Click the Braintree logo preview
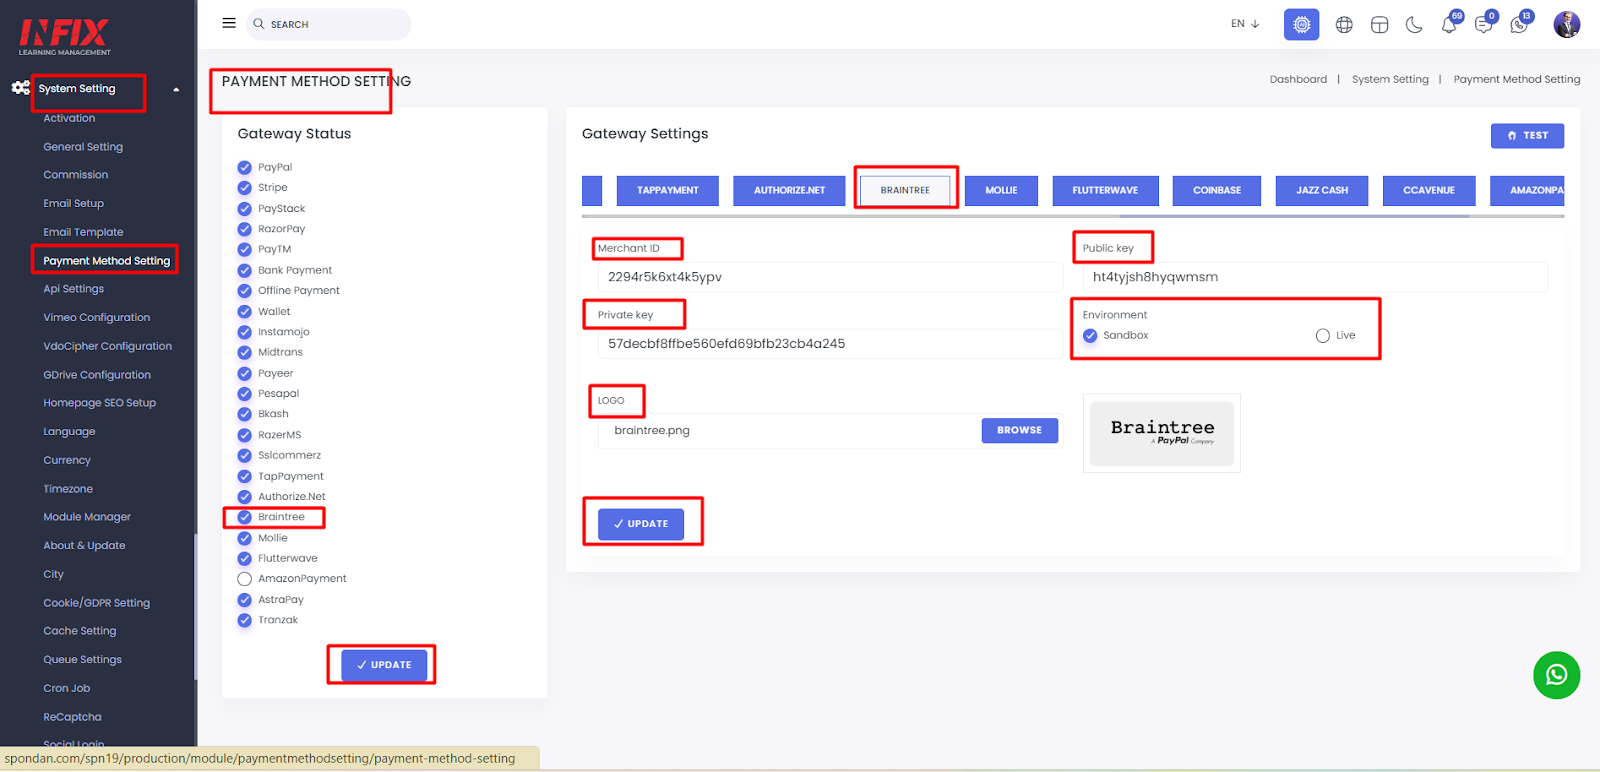This screenshot has width=1600, height=772. [1162, 433]
